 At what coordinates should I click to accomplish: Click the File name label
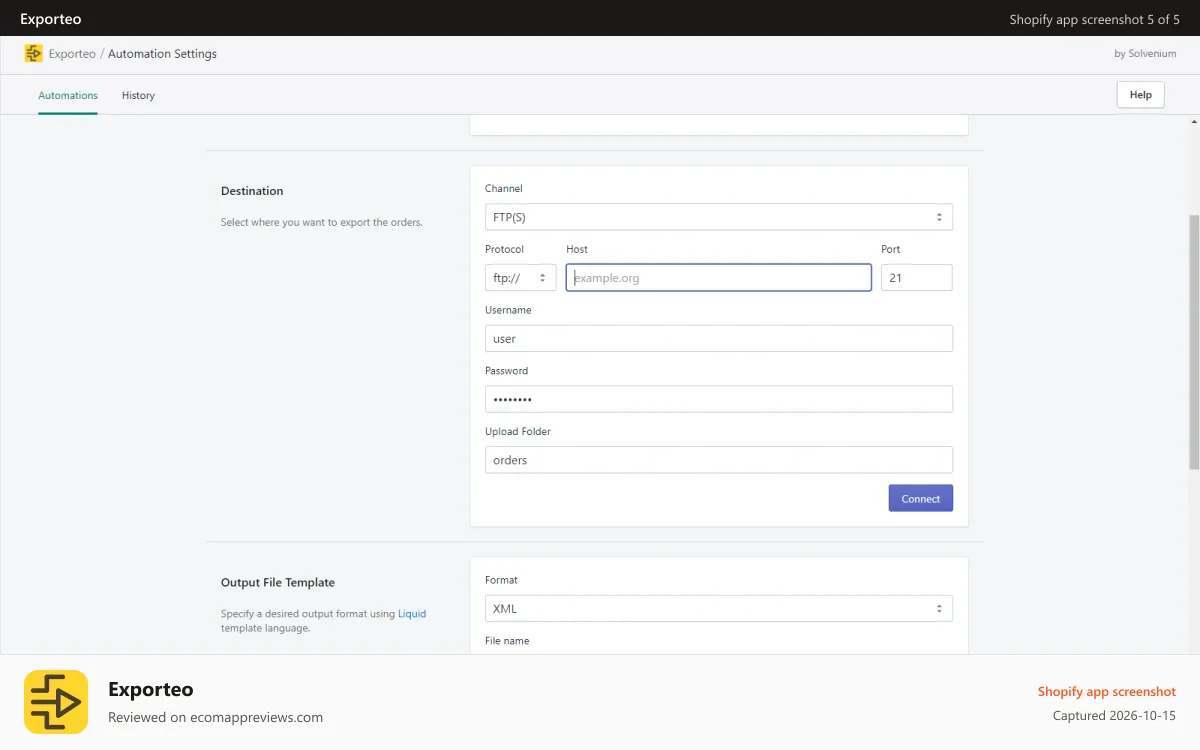(507, 641)
